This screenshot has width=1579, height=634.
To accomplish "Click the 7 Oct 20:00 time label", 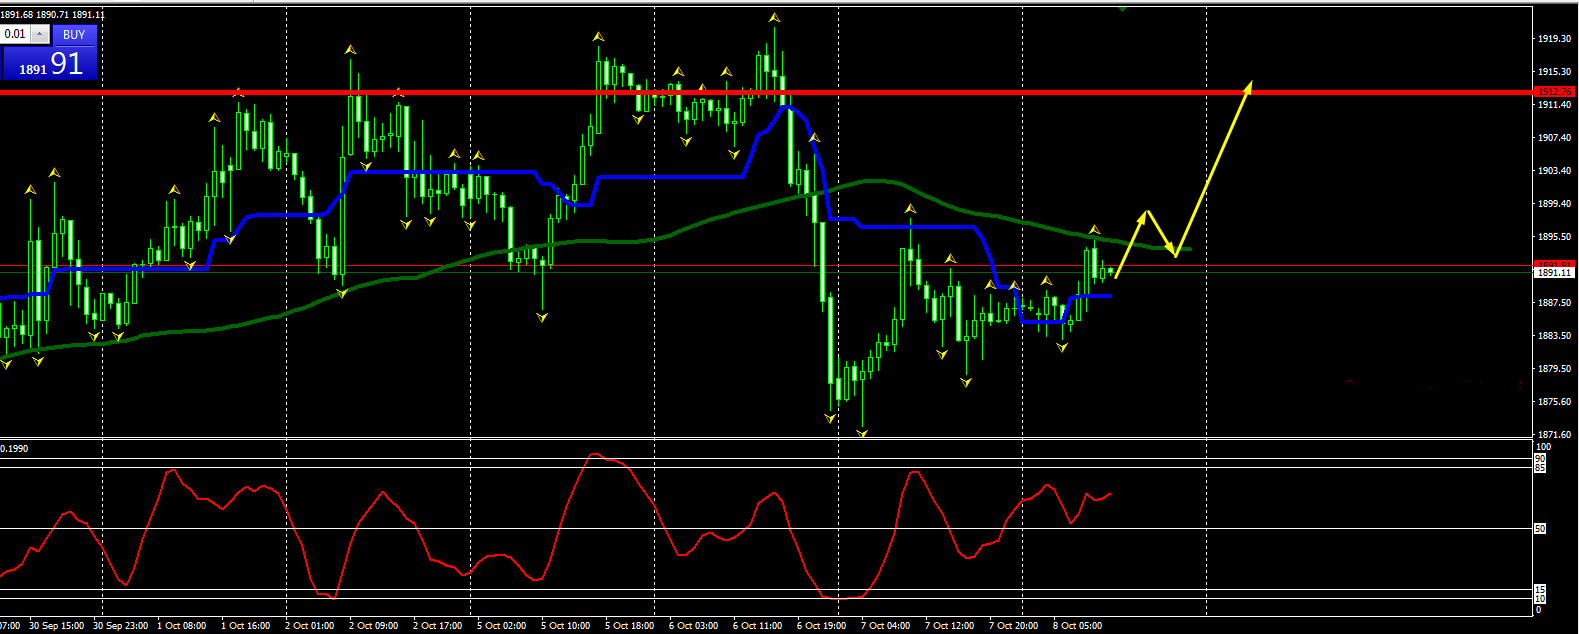I will click(x=1013, y=626).
